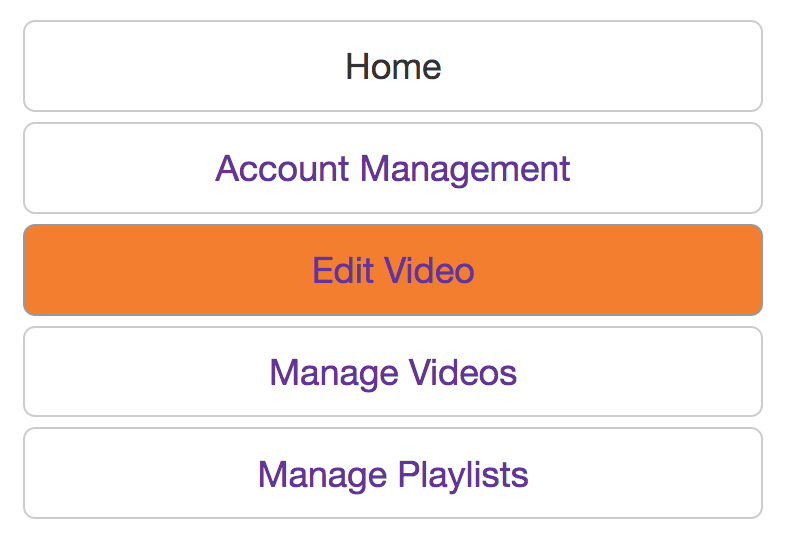Click the Manage Playlists link text
The image size is (786, 548).
coord(393,473)
